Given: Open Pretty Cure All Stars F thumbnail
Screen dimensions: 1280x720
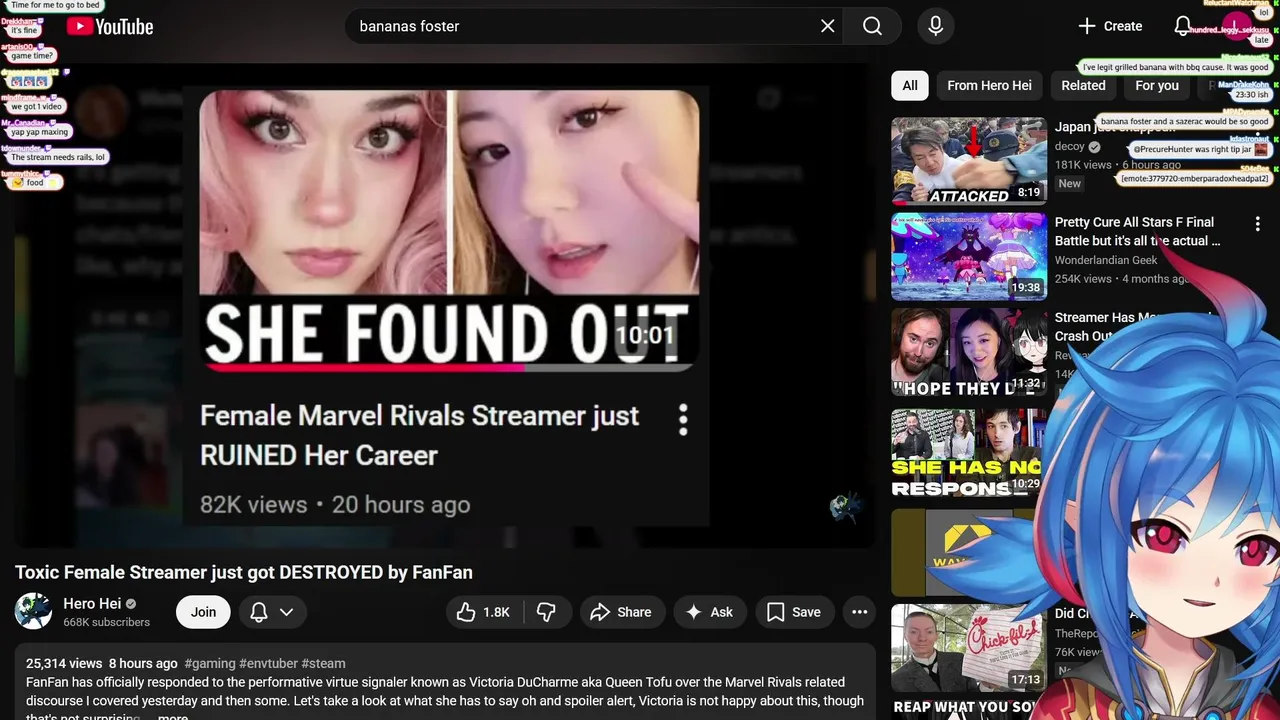Looking at the screenshot, I should tap(968, 256).
